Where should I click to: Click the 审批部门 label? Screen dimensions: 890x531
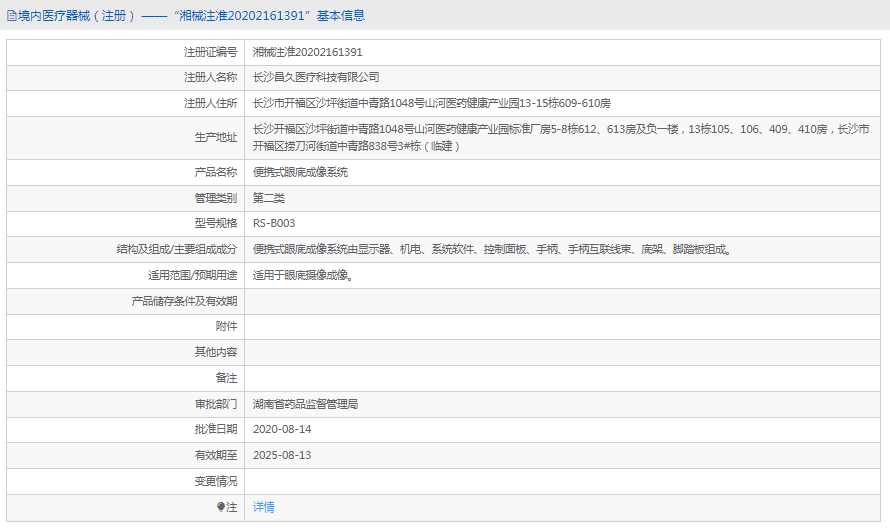point(216,404)
